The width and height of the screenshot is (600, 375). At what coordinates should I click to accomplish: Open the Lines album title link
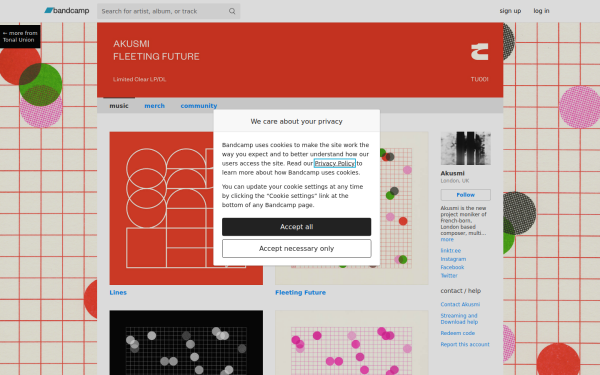pos(118,292)
